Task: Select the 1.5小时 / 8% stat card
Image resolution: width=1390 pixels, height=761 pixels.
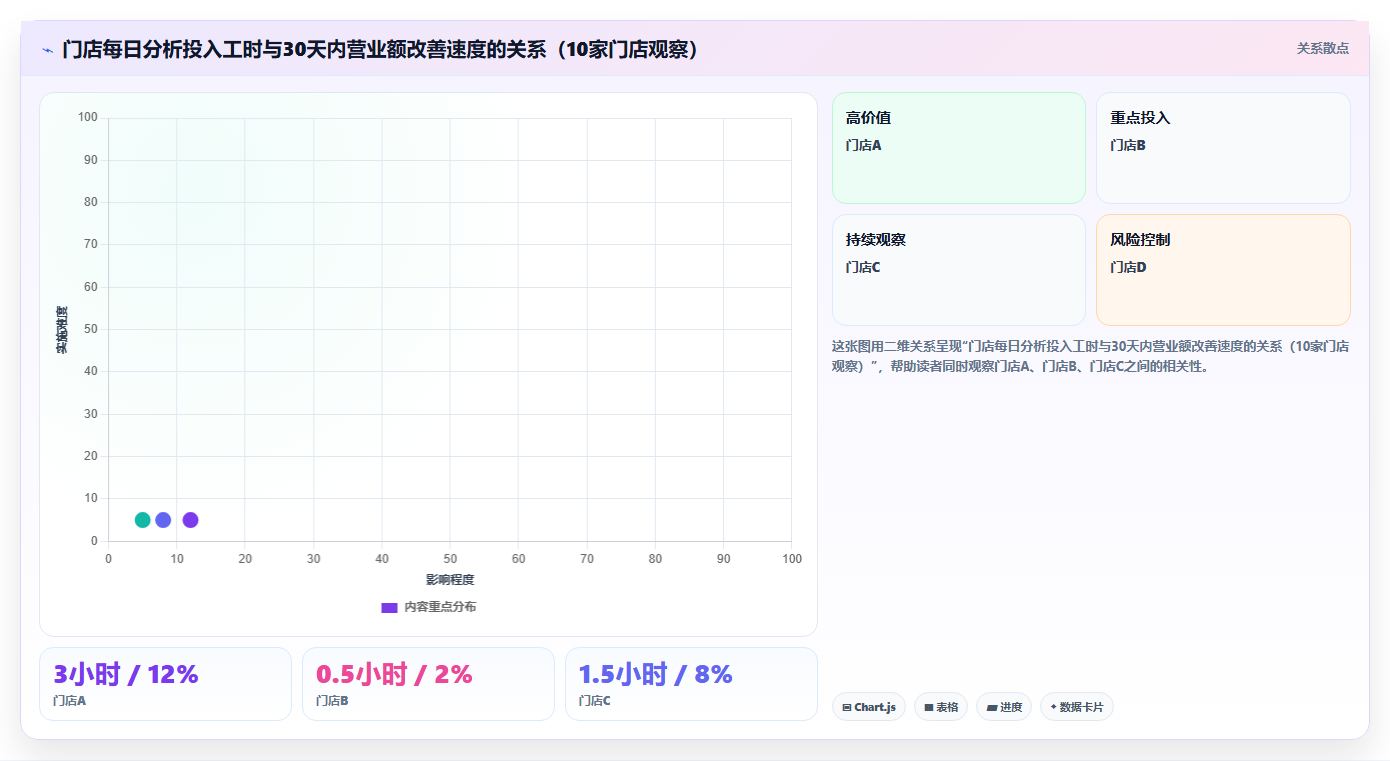Action: click(x=691, y=684)
